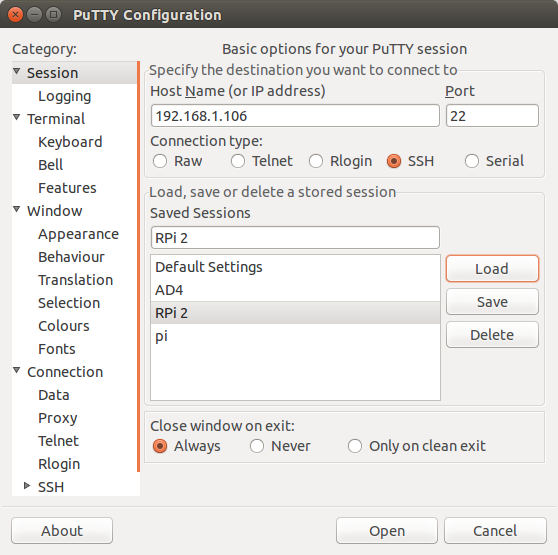Click the About button

62,531
